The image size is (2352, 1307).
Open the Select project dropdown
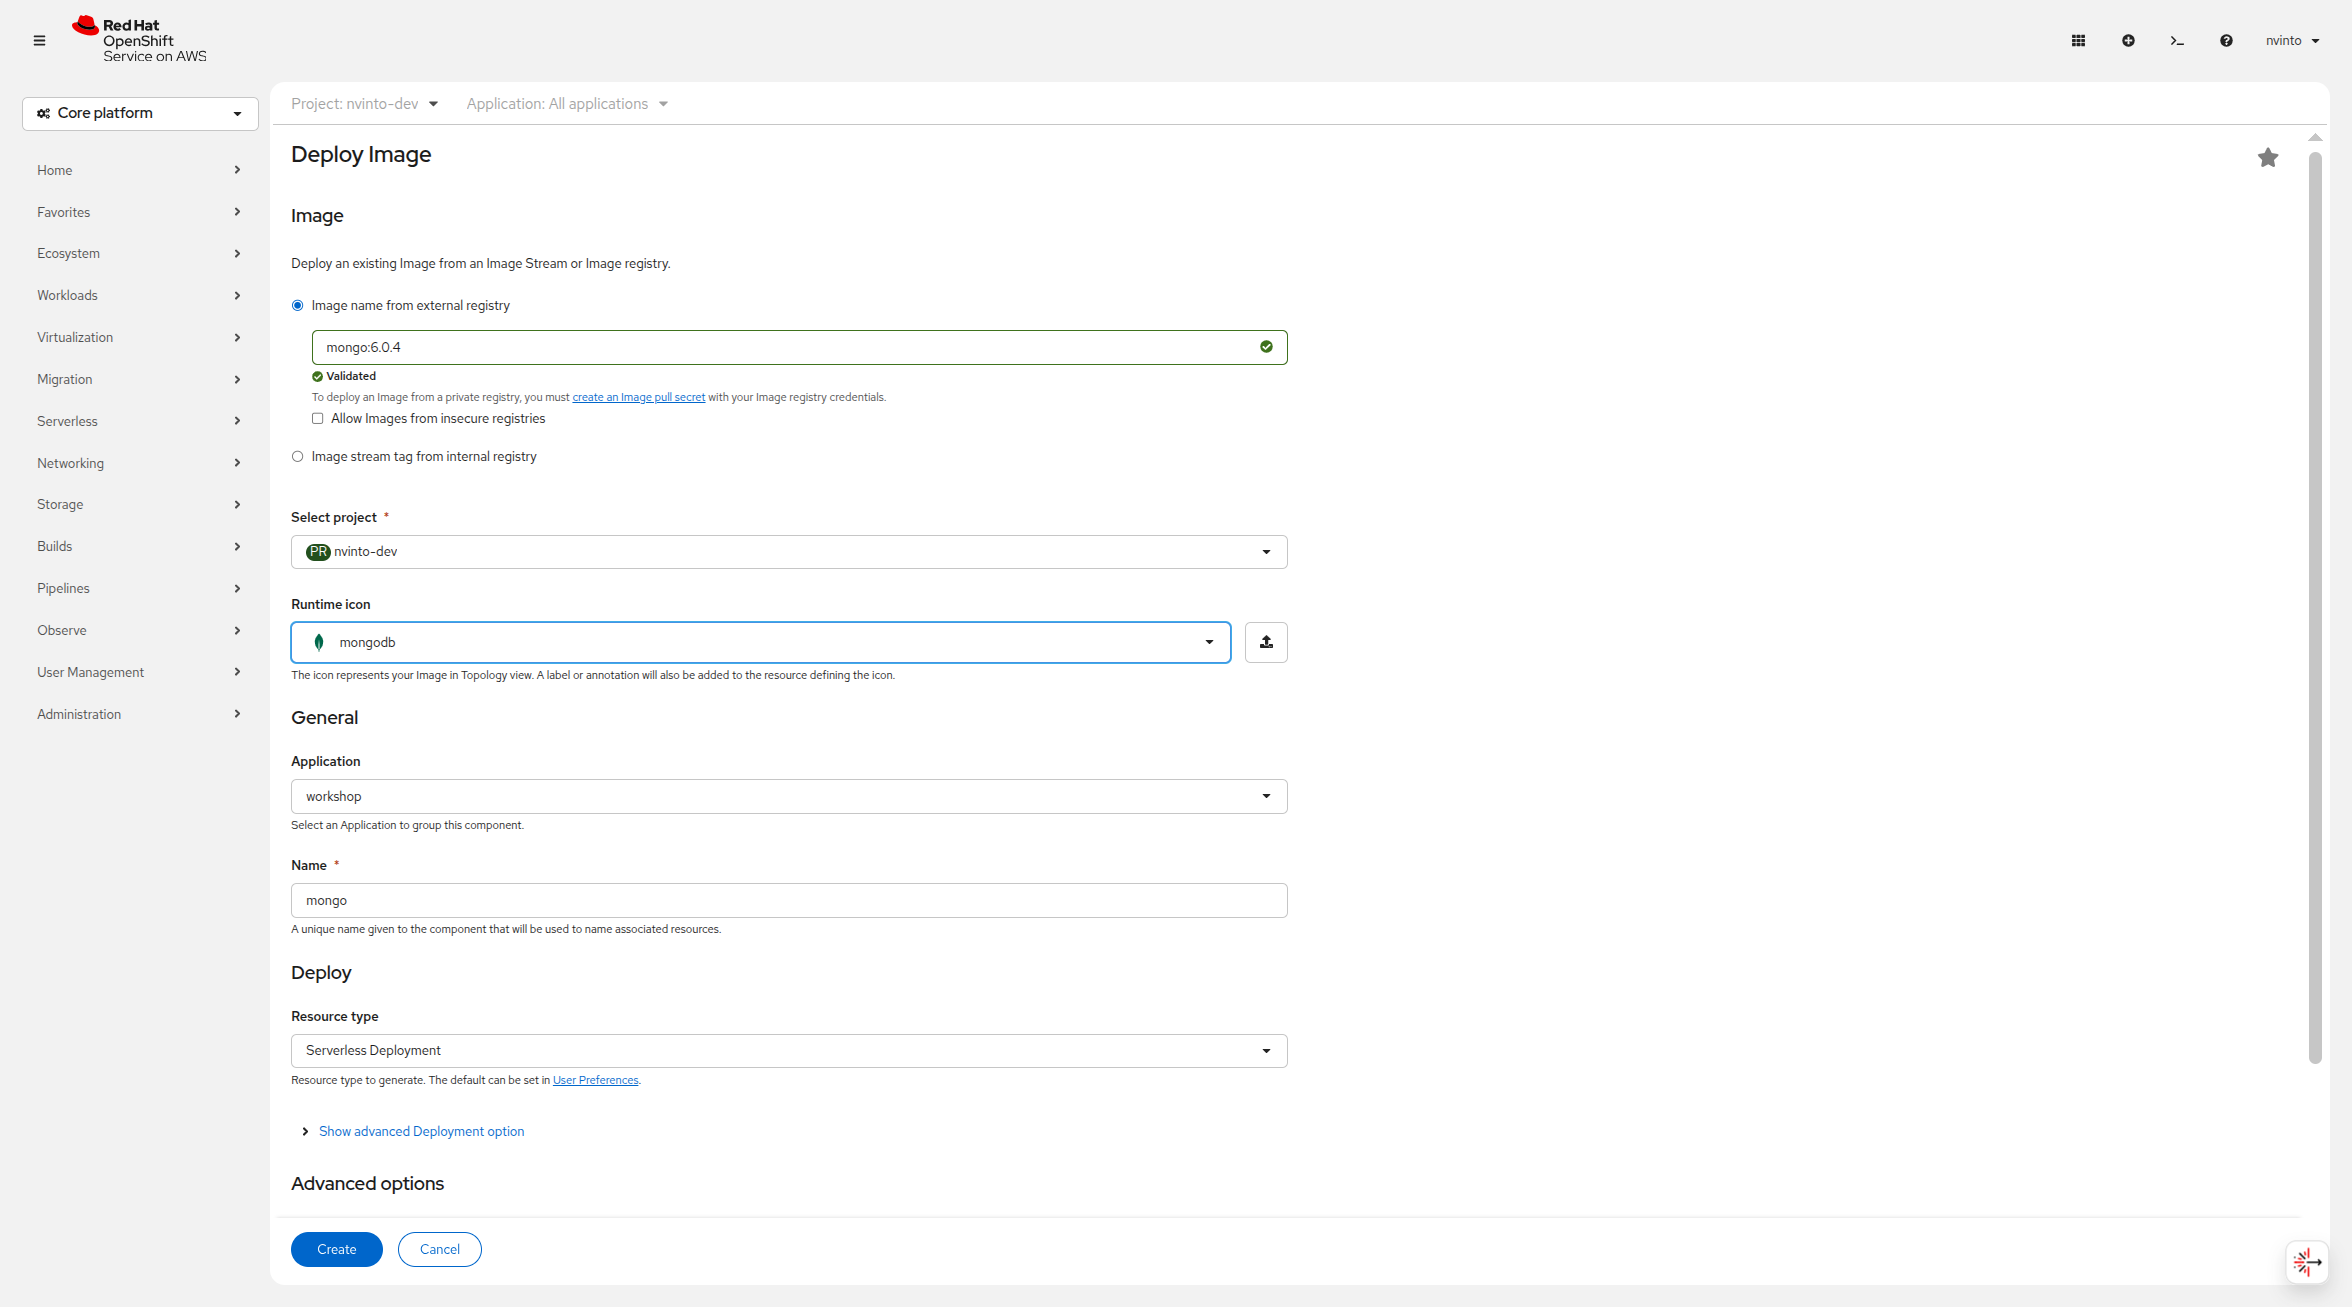[789, 552]
